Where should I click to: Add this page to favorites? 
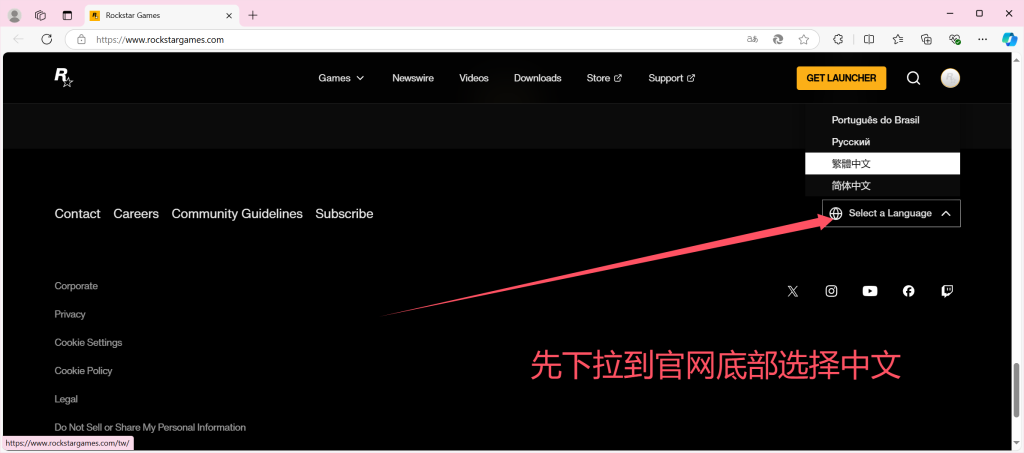pyautogui.click(x=804, y=39)
